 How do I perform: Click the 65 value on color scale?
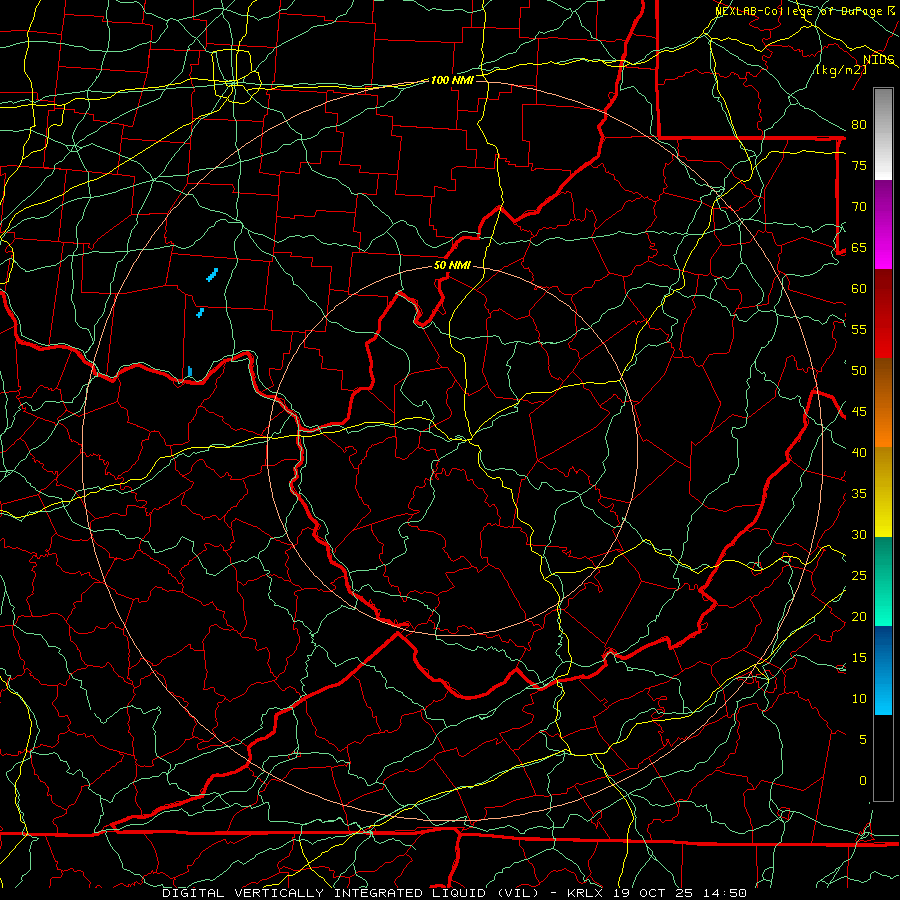click(x=859, y=247)
